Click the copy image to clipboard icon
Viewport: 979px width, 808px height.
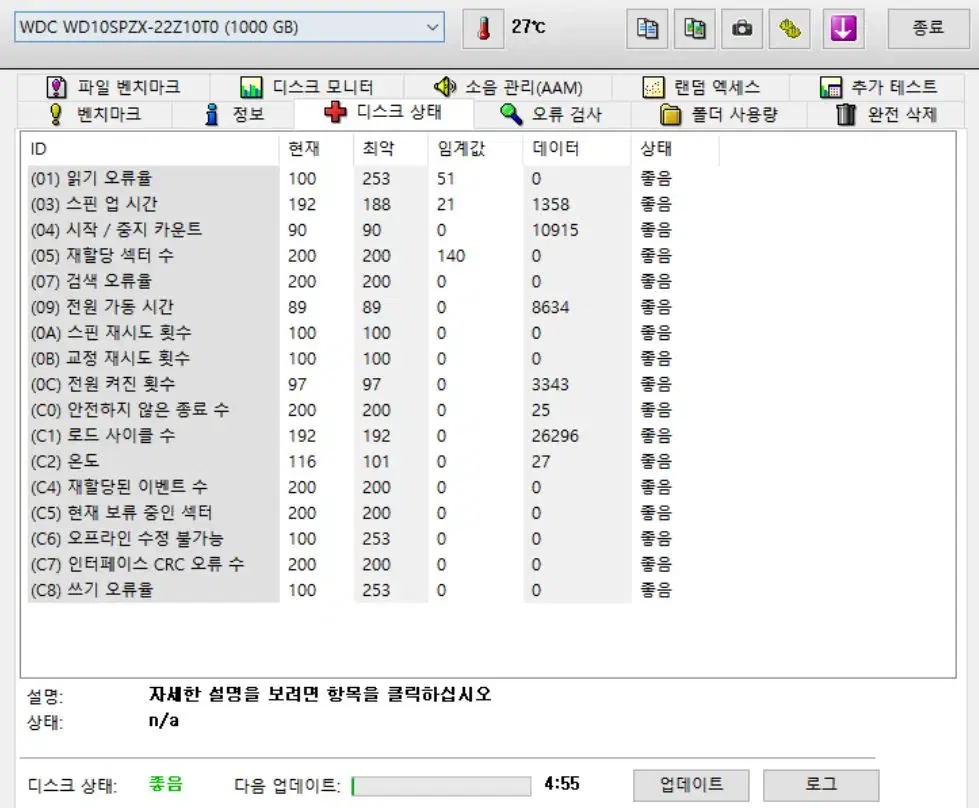[694, 29]
